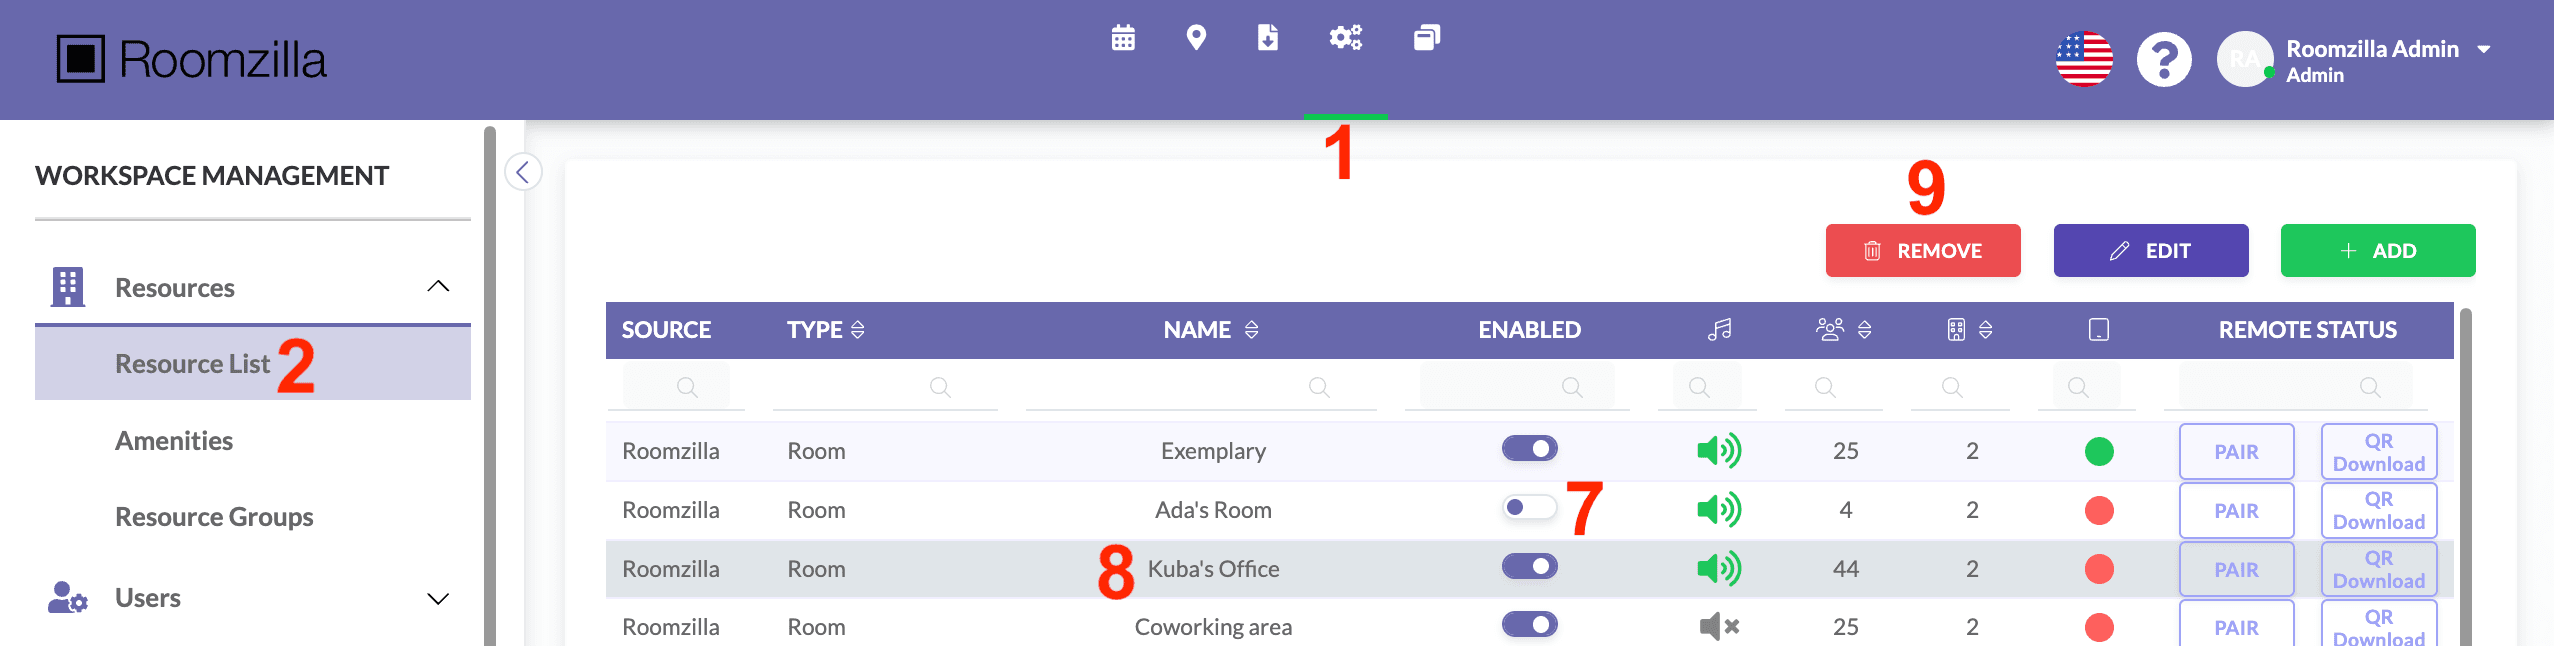2554x646 pixels.
Task: Open the Roomzilla Admin account dropdown
Action: point(2484,49)
